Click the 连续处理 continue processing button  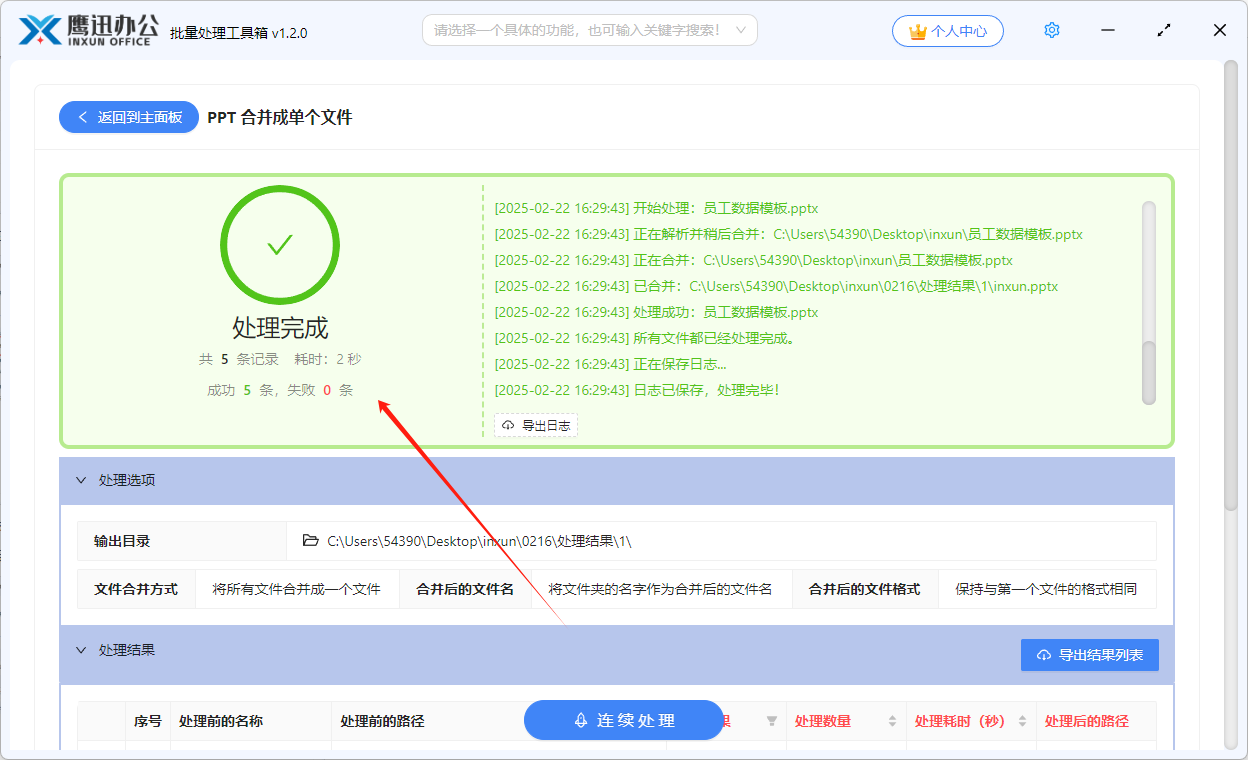[624, 720]
